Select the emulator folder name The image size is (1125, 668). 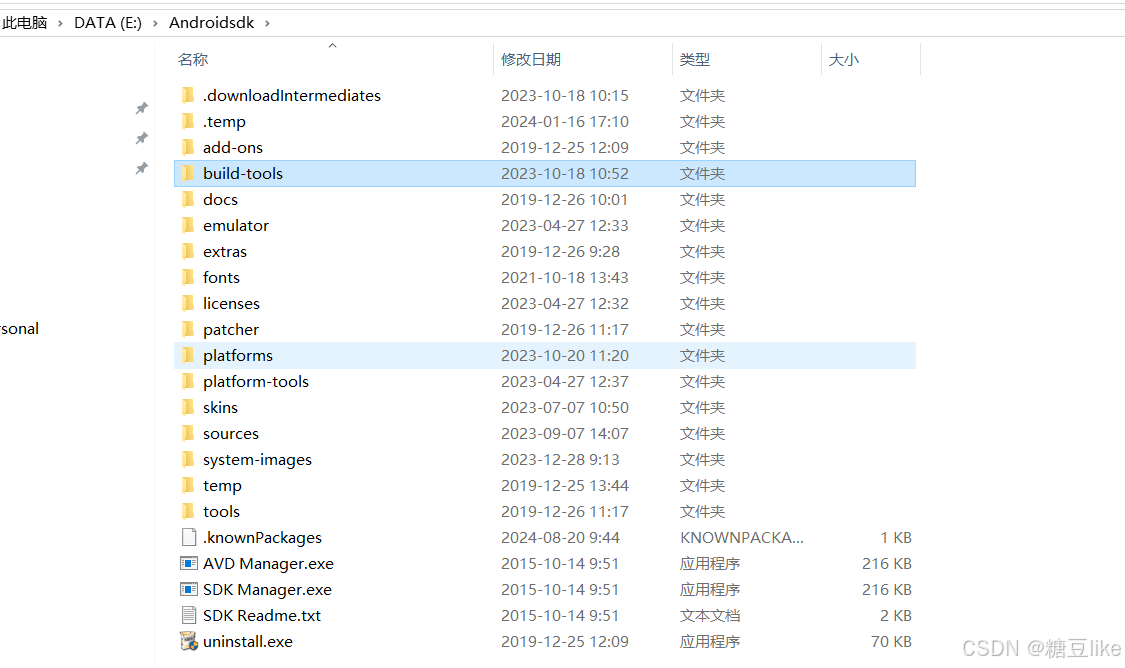pyautogui.click(x=236, y=225)
